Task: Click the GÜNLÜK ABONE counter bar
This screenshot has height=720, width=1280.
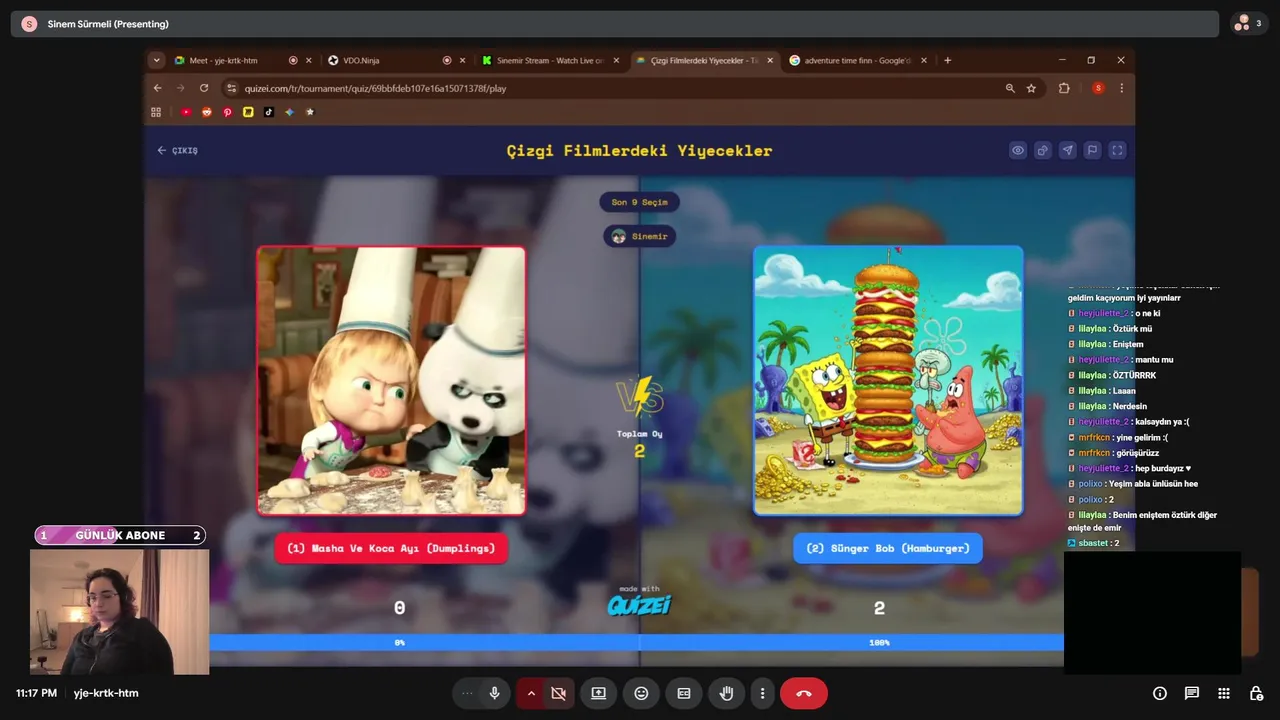Action: click(x=120, y=535)
